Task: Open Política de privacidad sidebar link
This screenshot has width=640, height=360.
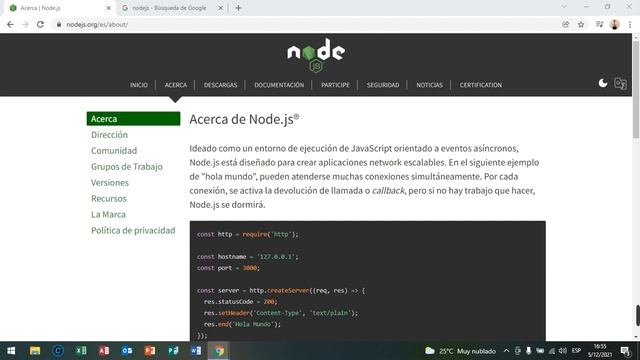Action: coord(133,230)
